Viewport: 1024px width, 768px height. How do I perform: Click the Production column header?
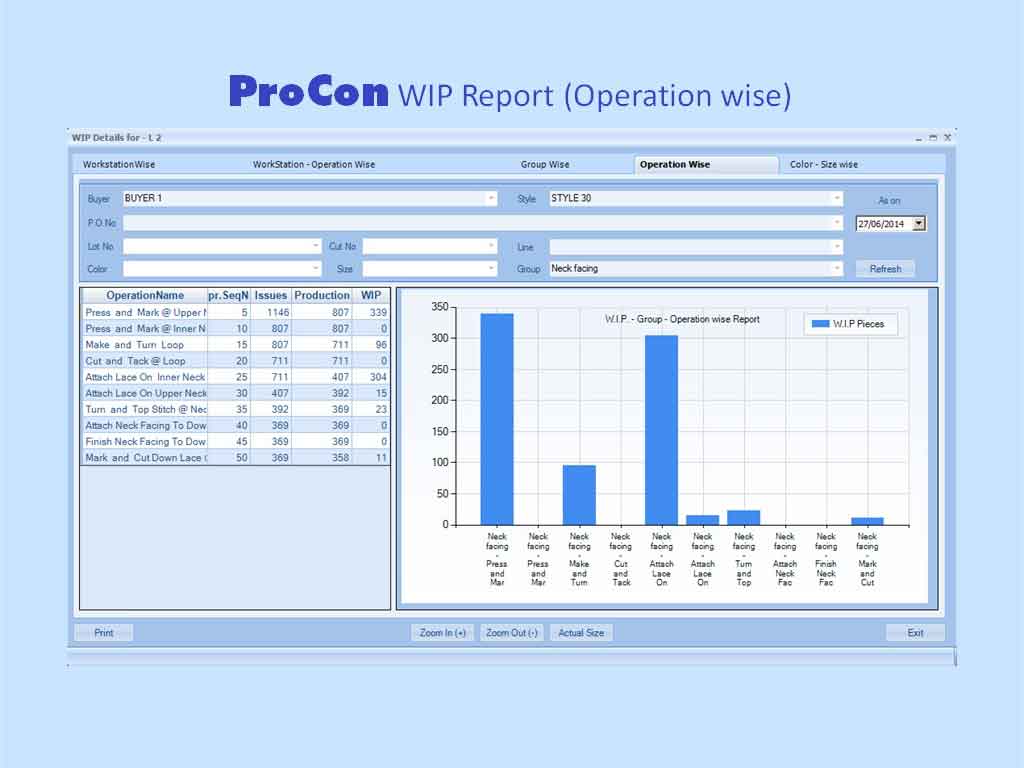[x=321, y=296]
